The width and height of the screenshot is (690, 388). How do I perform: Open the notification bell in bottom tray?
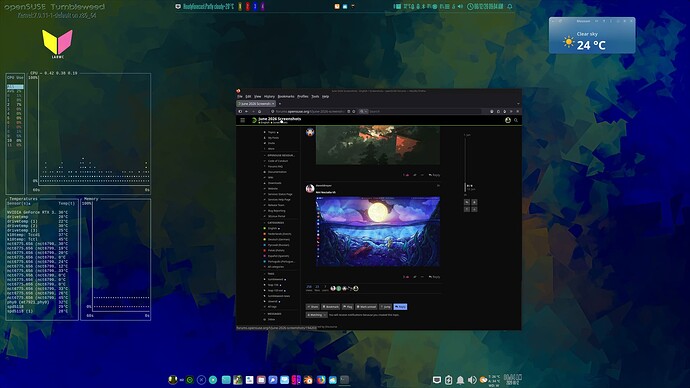460,380
